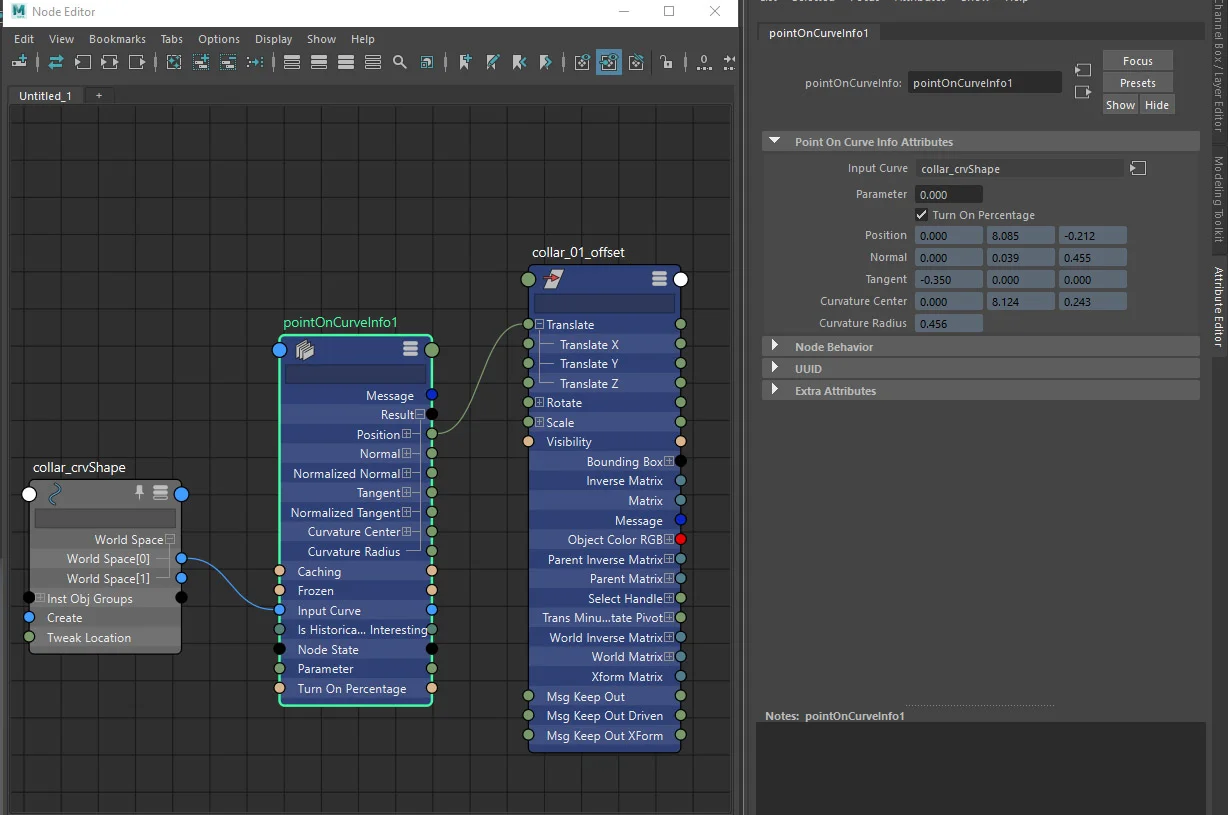This screenshot has width=1228, height=815.
Task: Go to previous bookmark icon
Action: pyautogui.click(x=519, y=62)
